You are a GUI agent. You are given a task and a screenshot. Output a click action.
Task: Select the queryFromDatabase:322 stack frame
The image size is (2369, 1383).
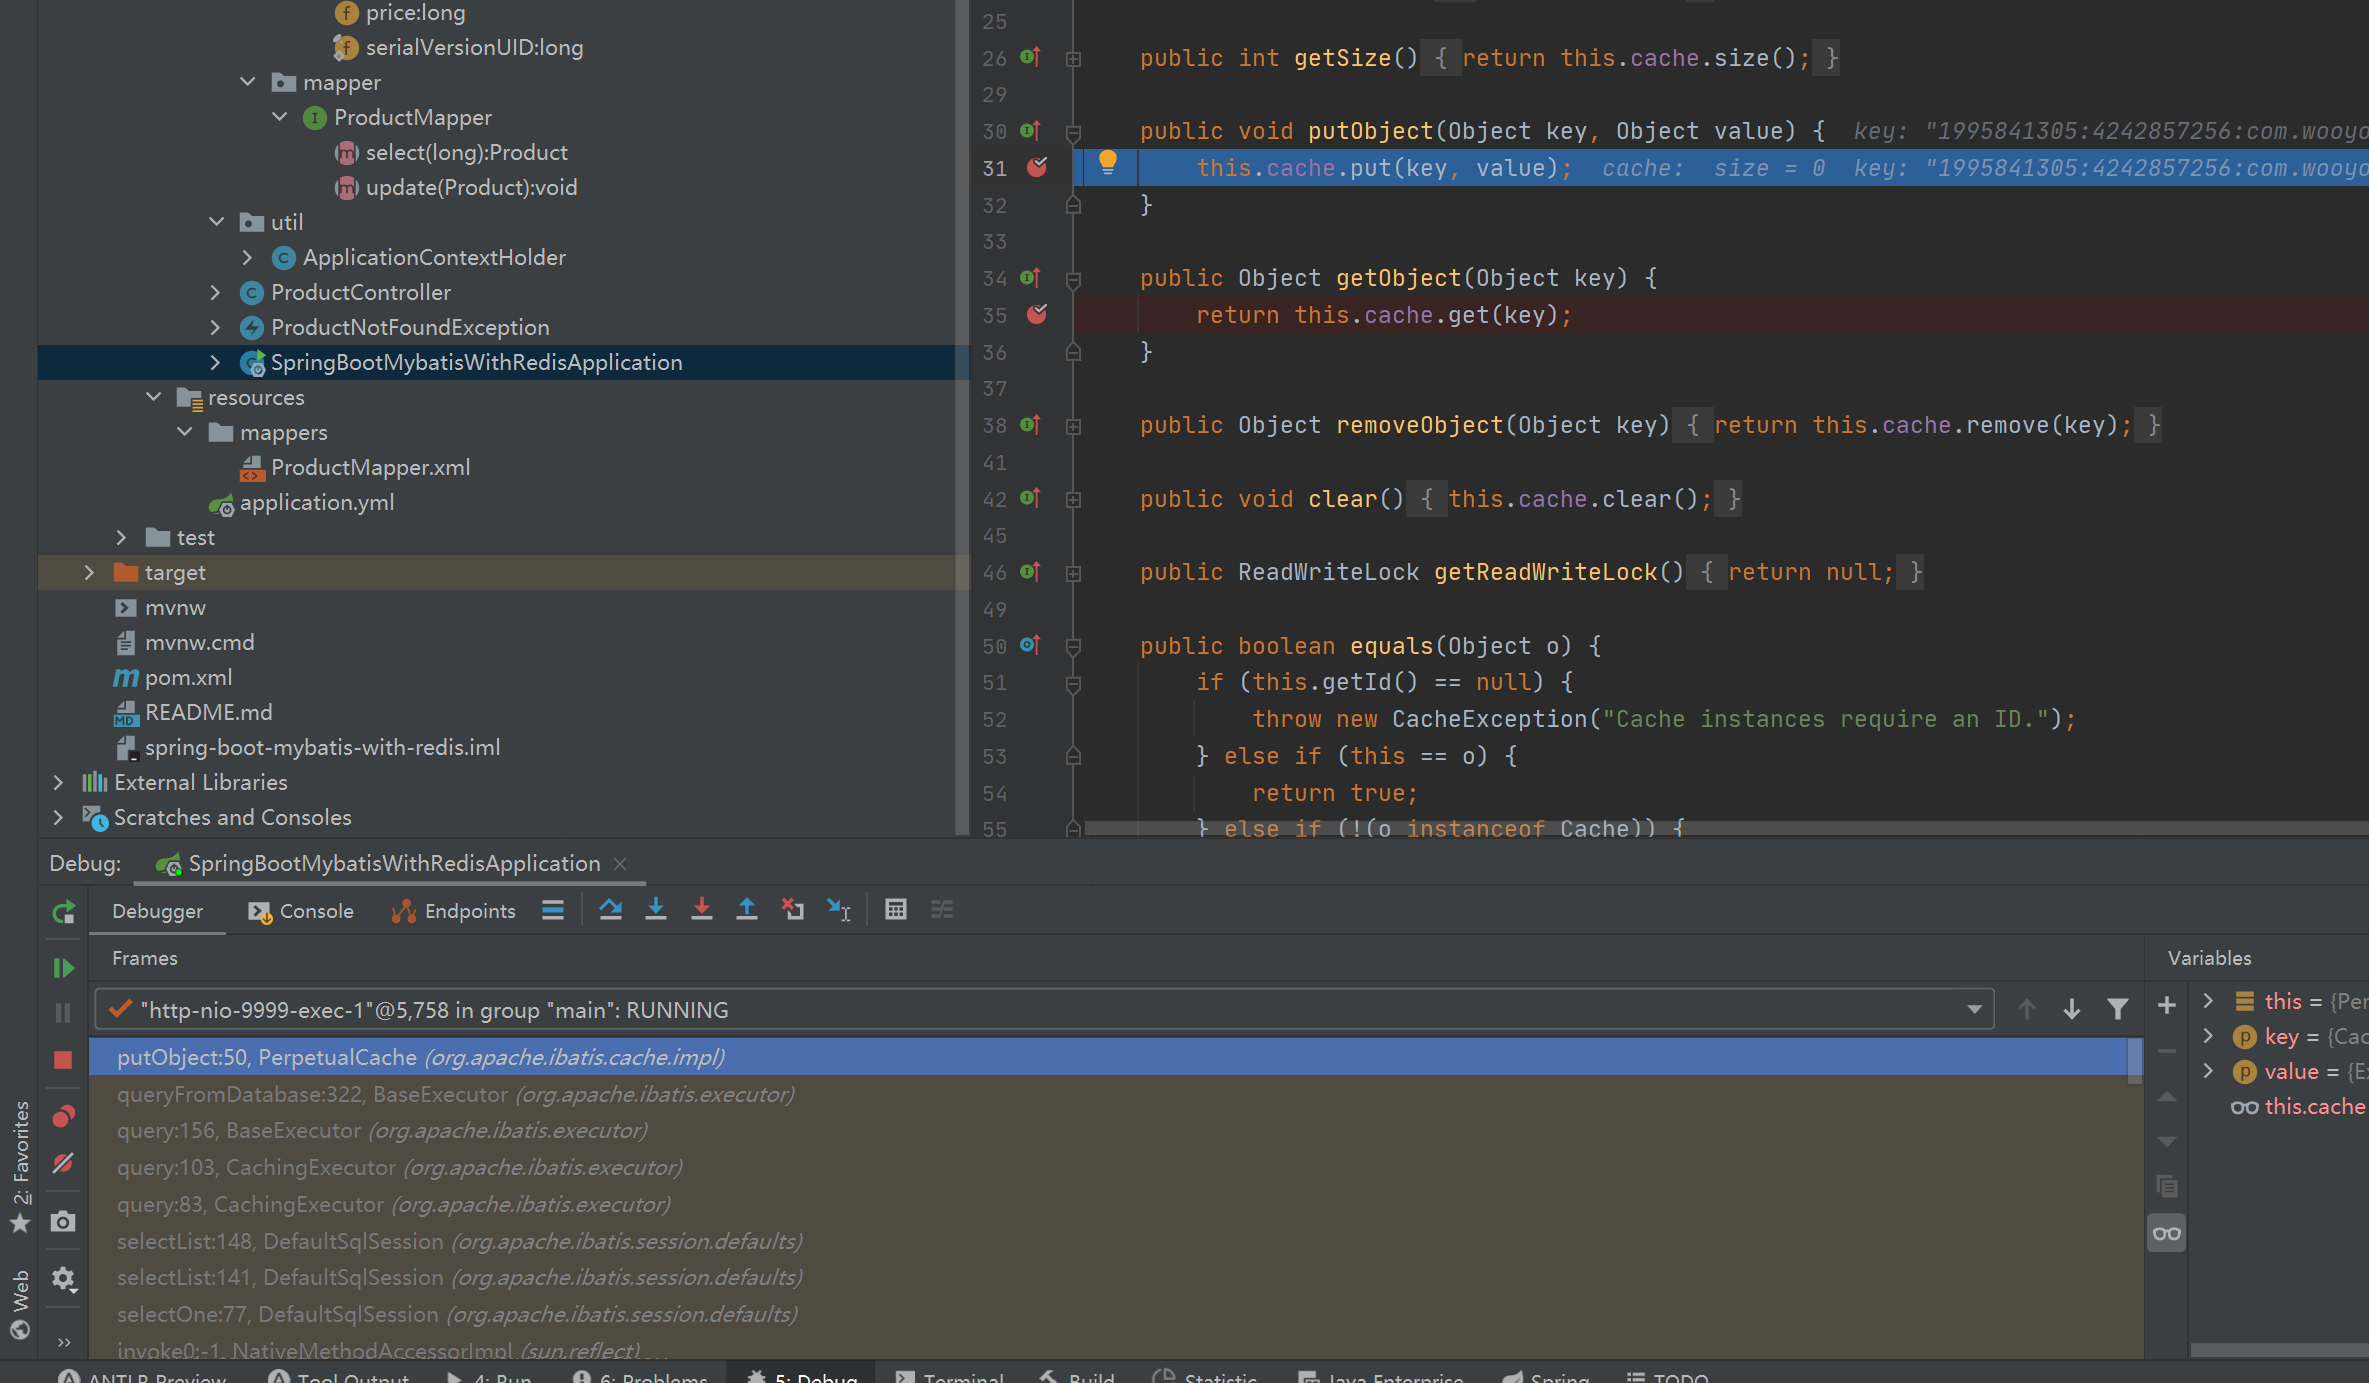tap(455, 1094)
